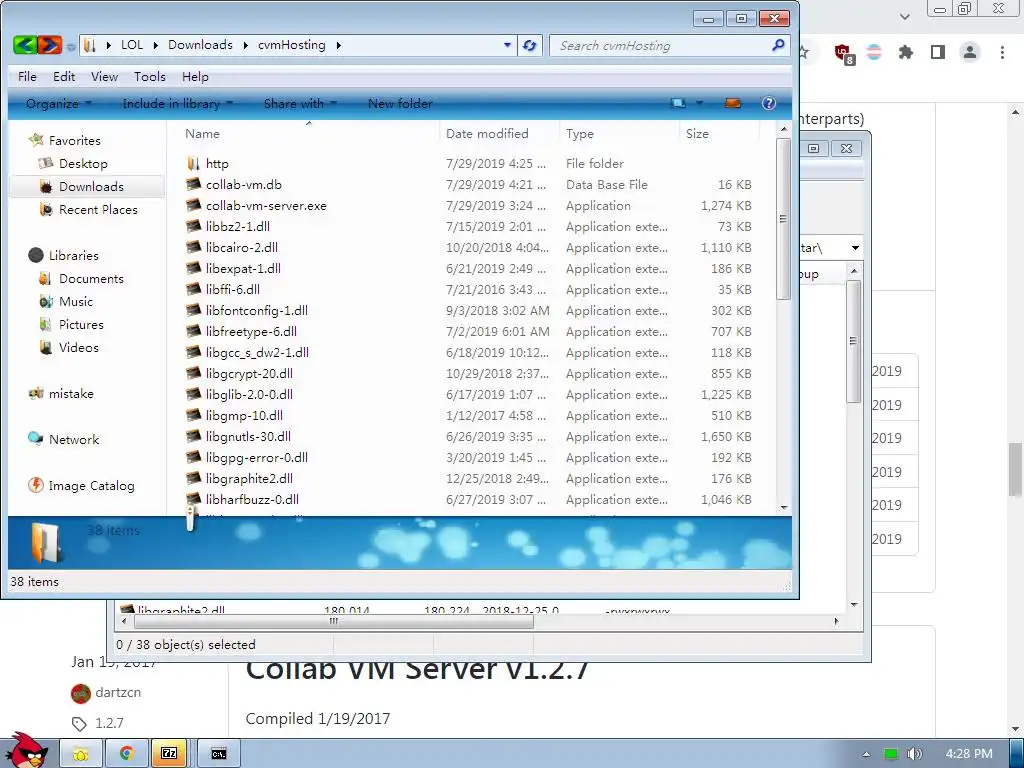Select the libgnutls-30.dll file
1024x768 pixels.
pyautogui.click(x=248, y=436)
